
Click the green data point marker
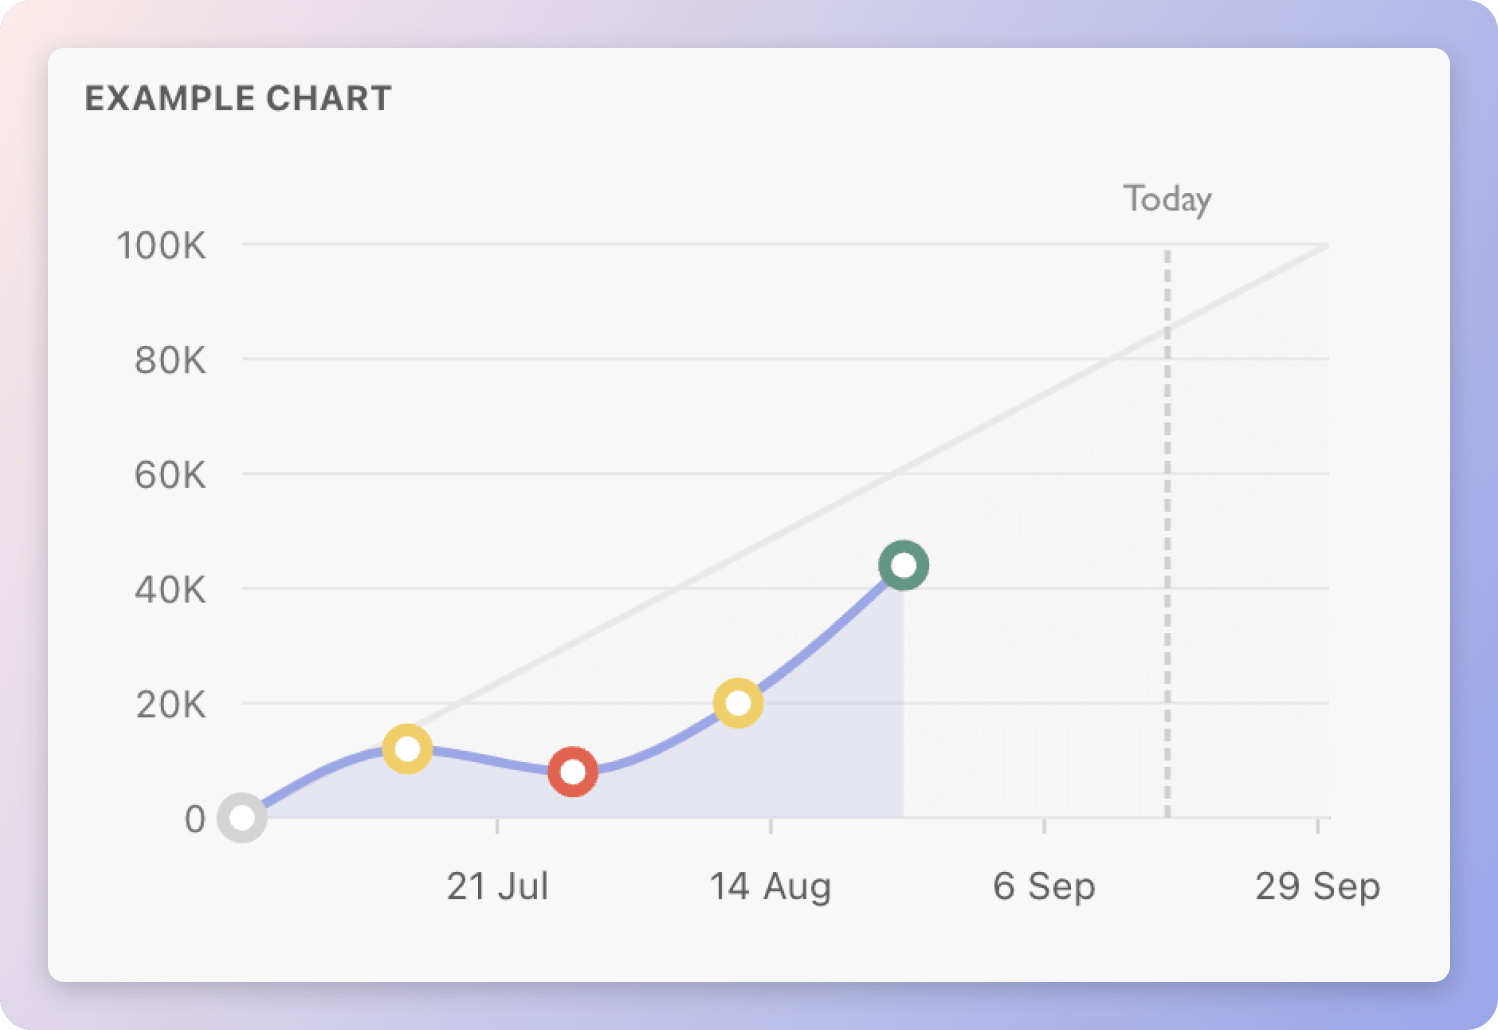pos(904,566)
